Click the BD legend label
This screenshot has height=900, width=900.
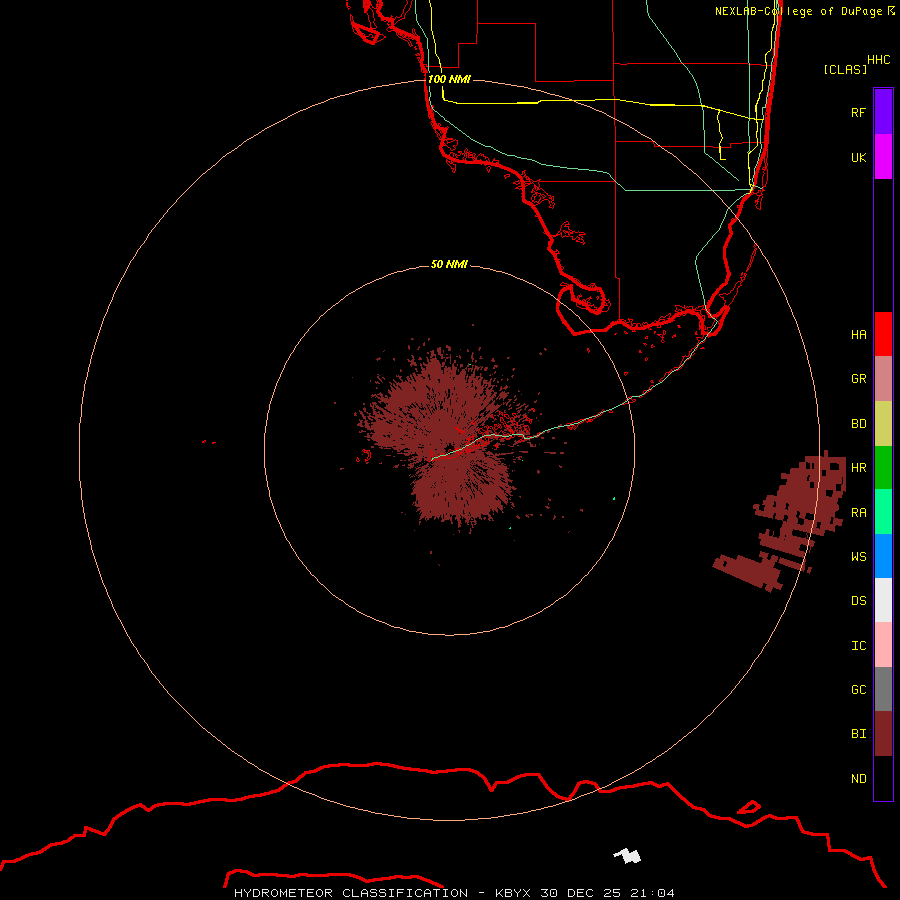click(858, 424)
